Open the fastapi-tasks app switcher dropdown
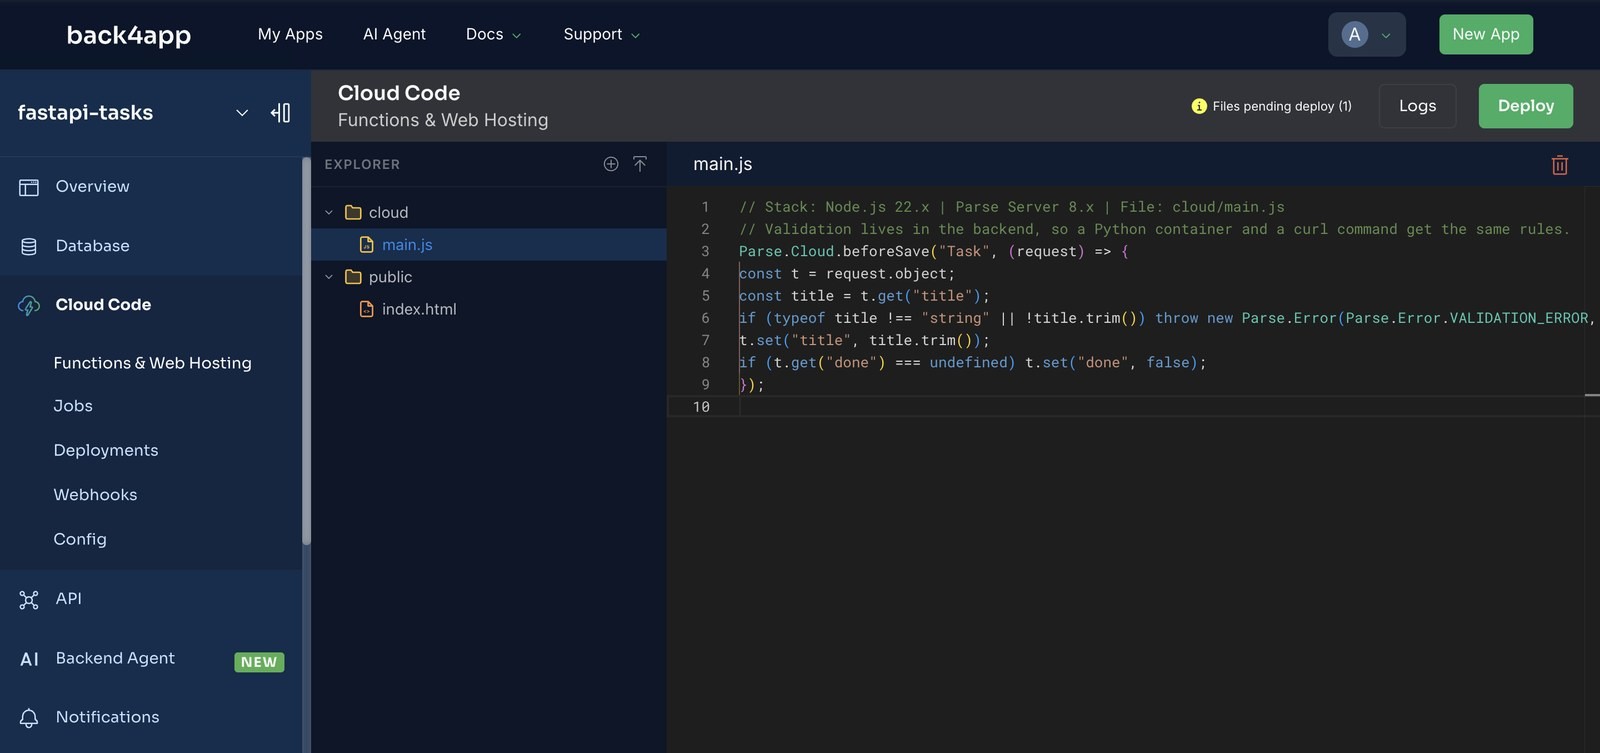Screen dimensions: 1600x753 [242, 113]
